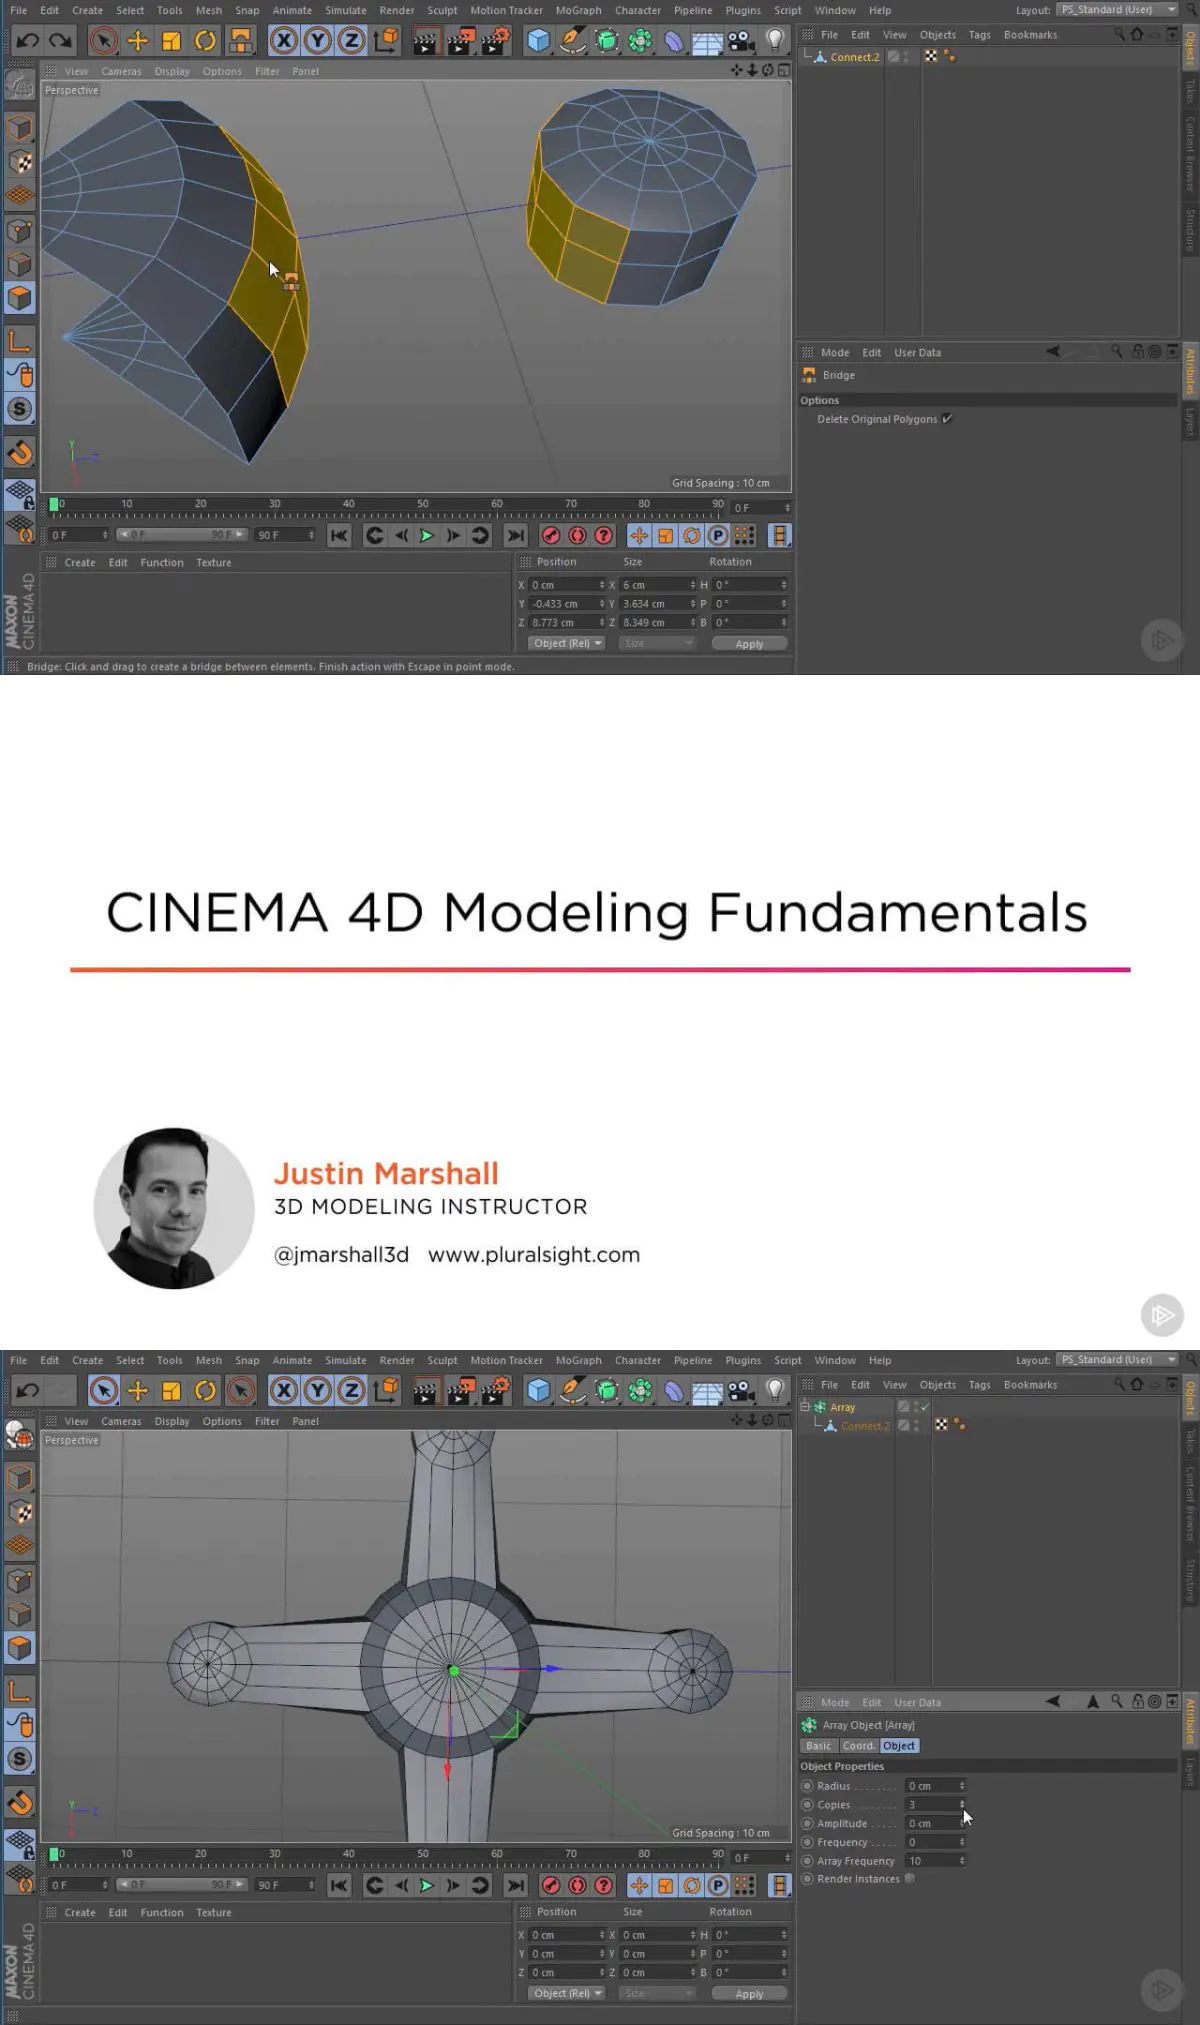The image size is (1200, 2025).
Task: Open the Mesh menu in the upper window
Action: [x=209, y=10]
